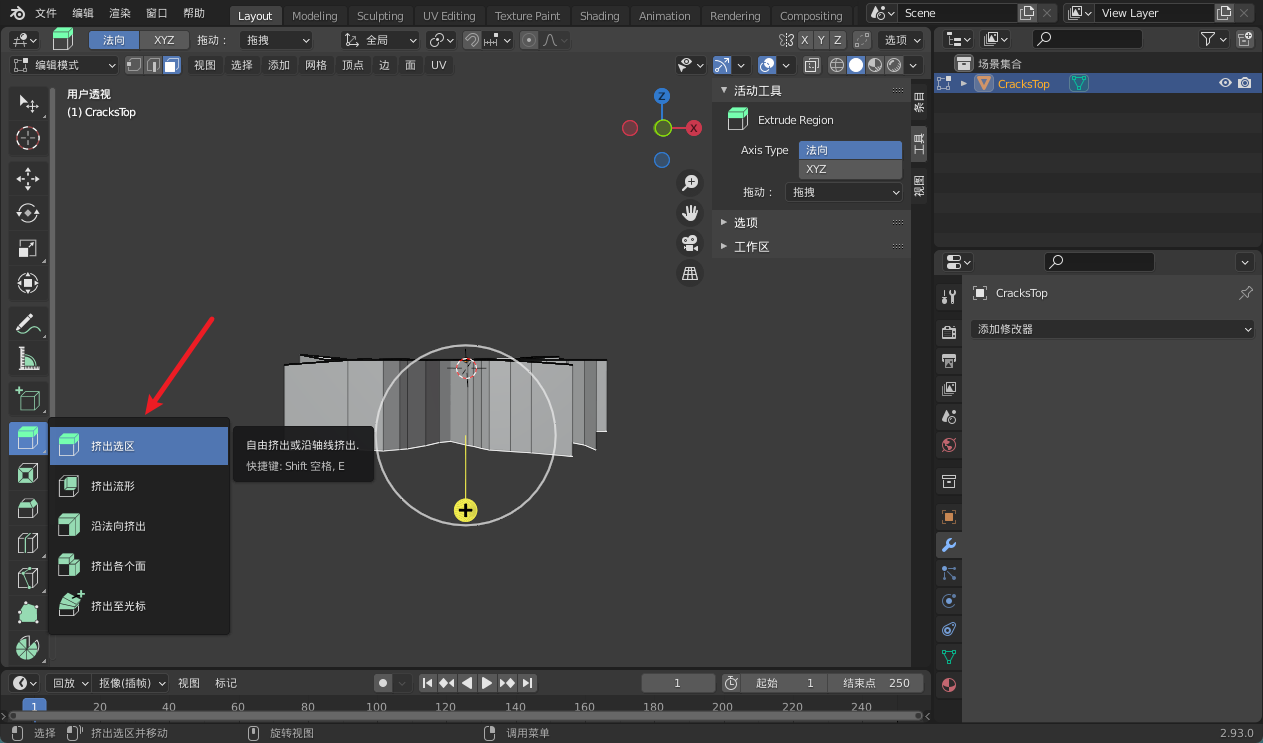Jump to the end frame
1263x743 pixels.
click(527, 683)
